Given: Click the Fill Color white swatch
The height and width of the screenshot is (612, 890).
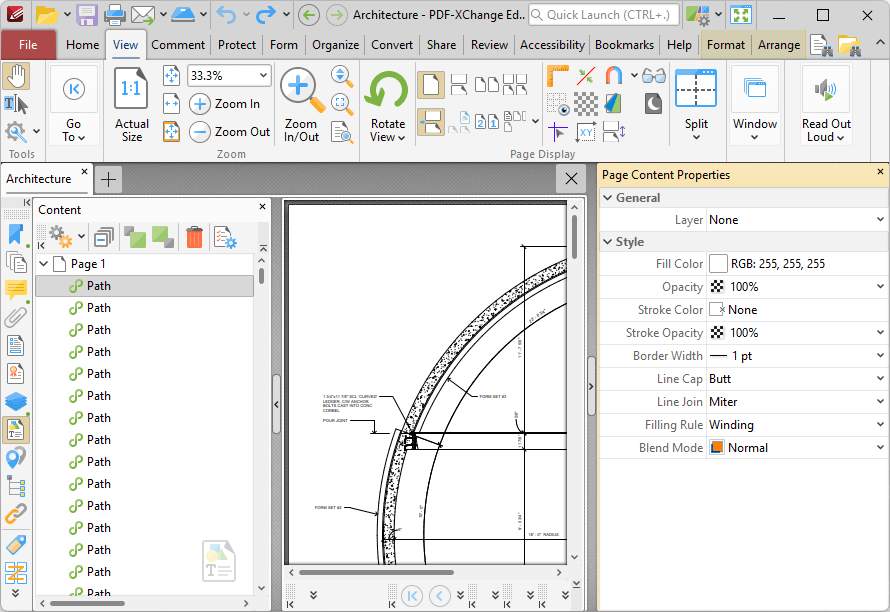Looking at the screenshot, I should pyautogui.click(x=718, y=264).
